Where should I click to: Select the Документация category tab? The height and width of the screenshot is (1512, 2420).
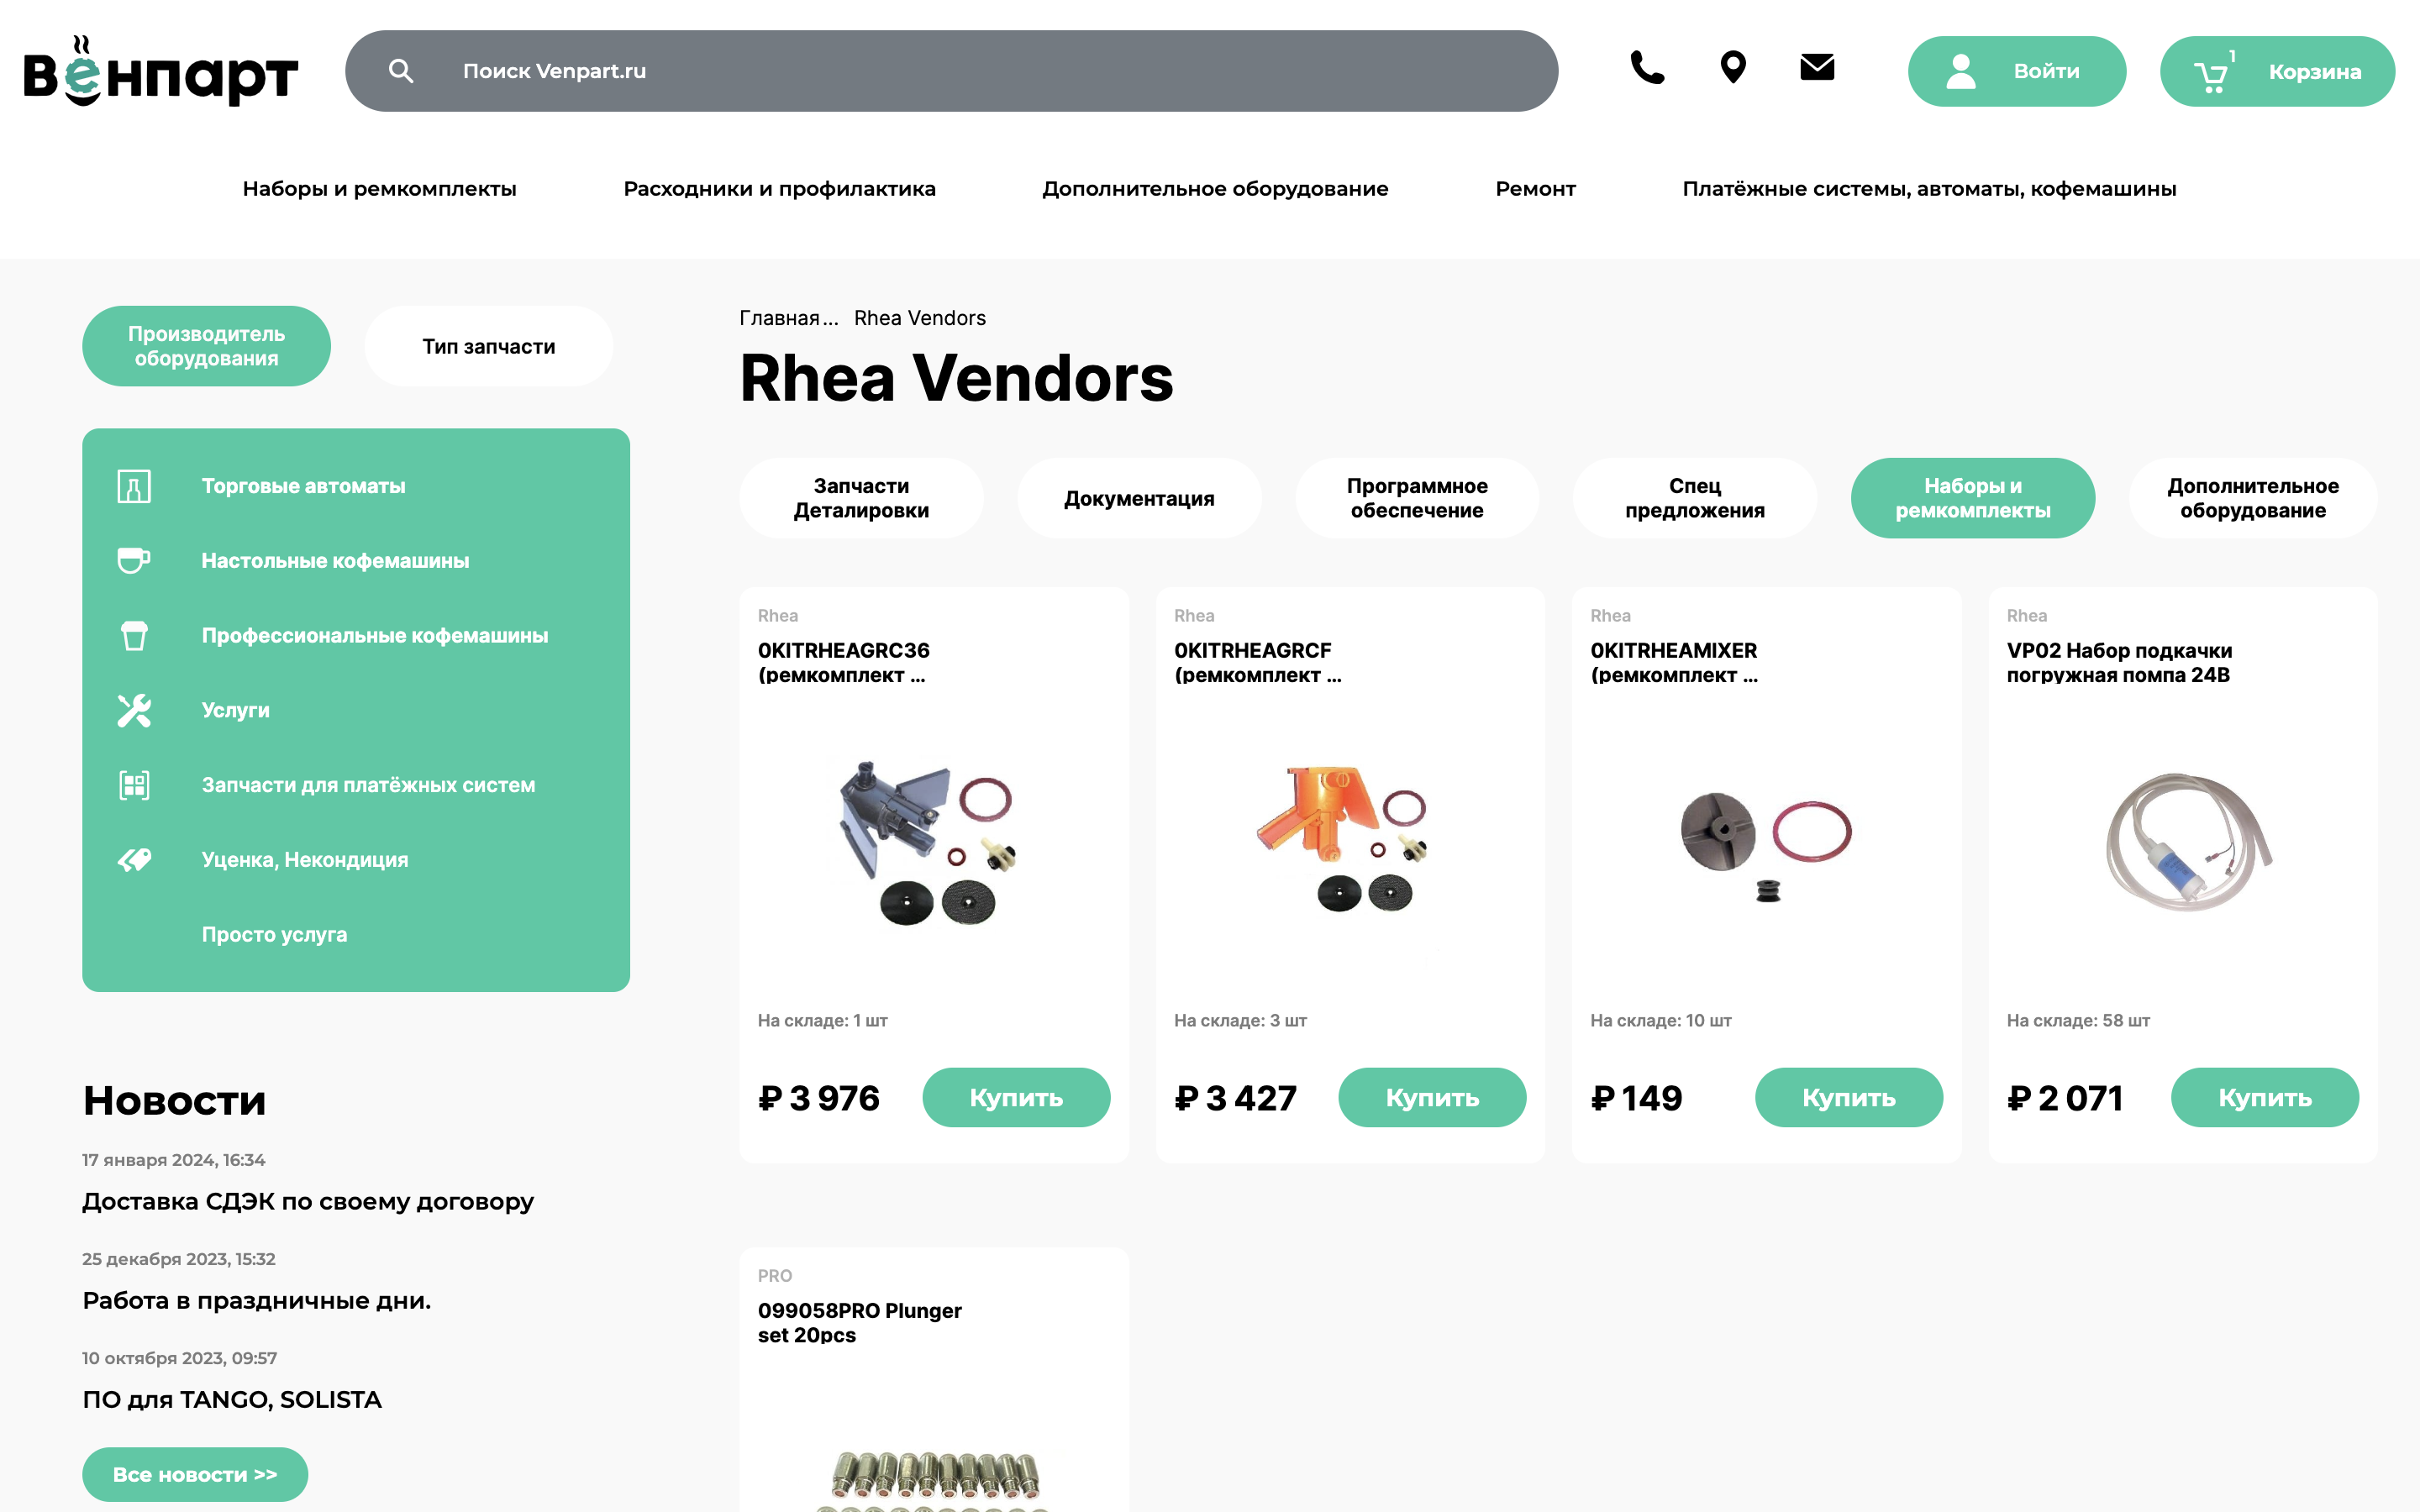(1139, 498)
